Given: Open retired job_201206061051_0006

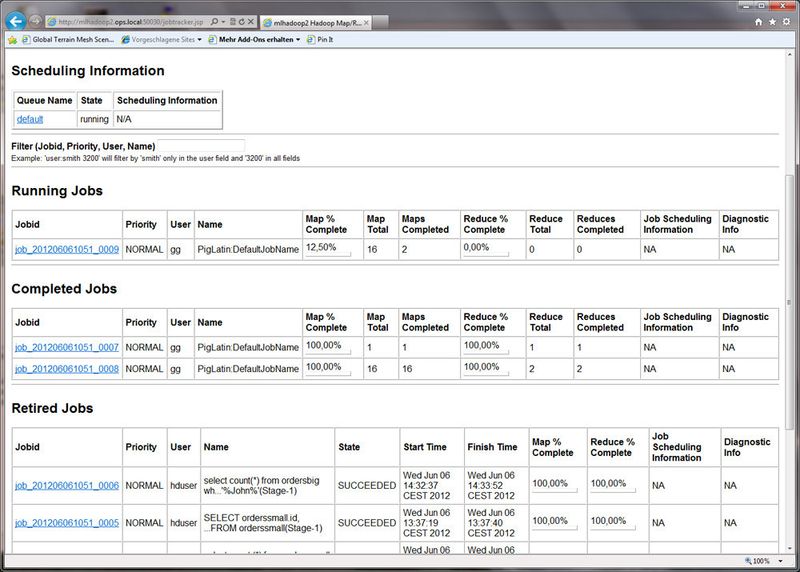Looking at the screenshot, I should pos(67,486).
